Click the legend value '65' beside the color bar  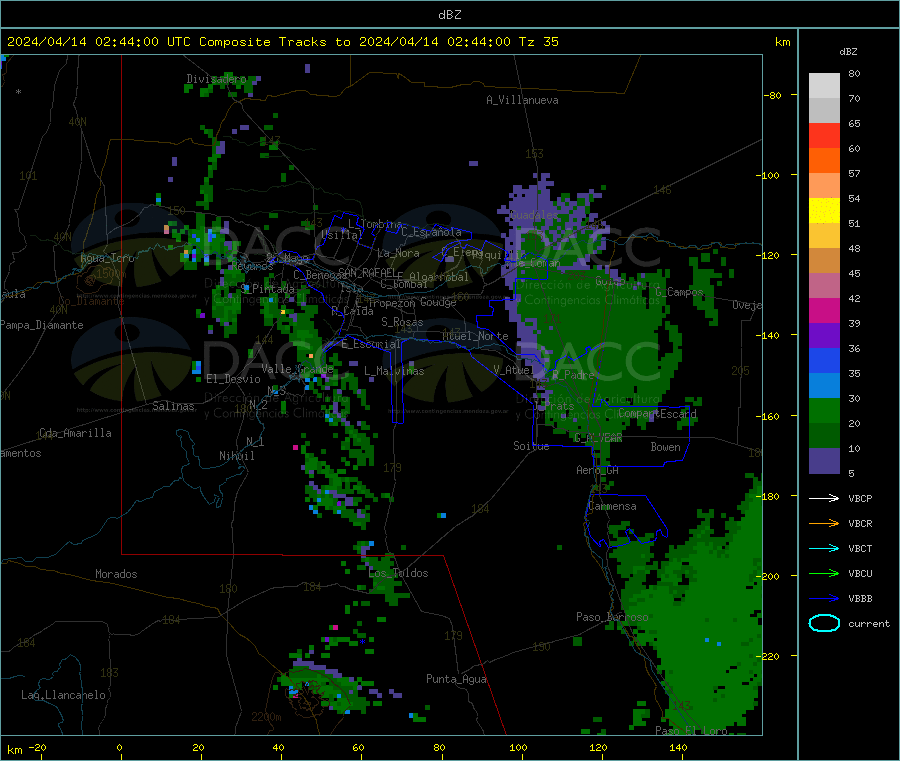tap(854, 123)
